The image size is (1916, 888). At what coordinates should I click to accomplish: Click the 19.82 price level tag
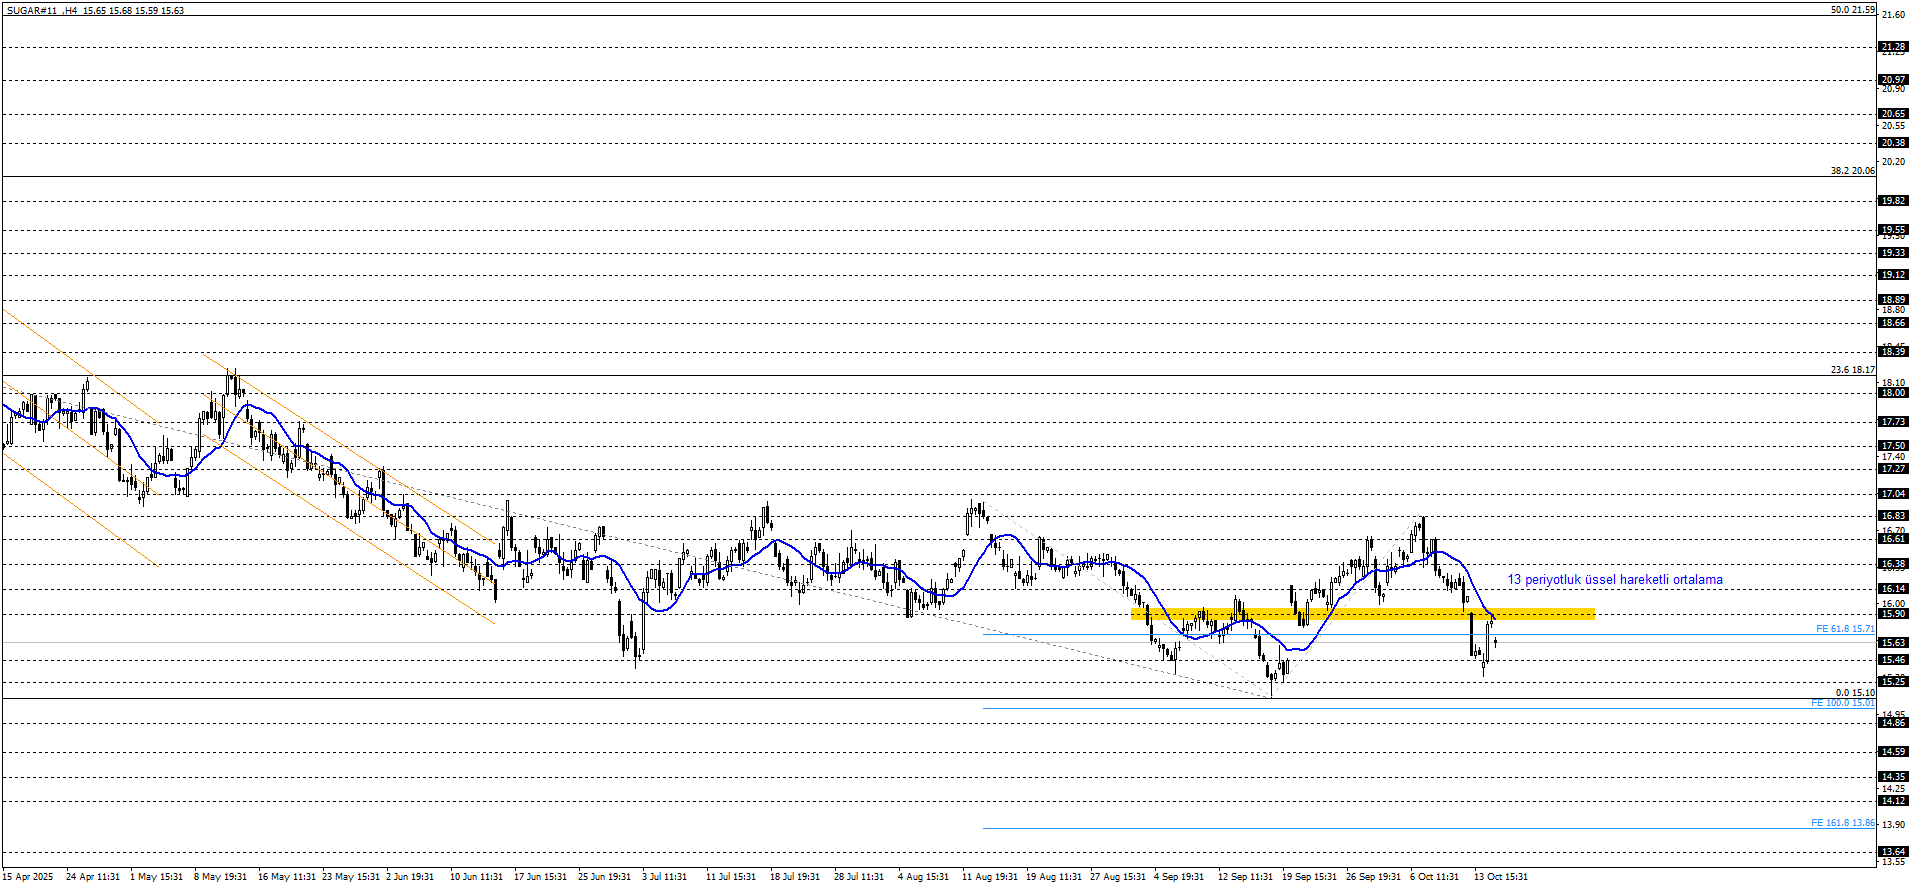click(x=1893, y=201)
